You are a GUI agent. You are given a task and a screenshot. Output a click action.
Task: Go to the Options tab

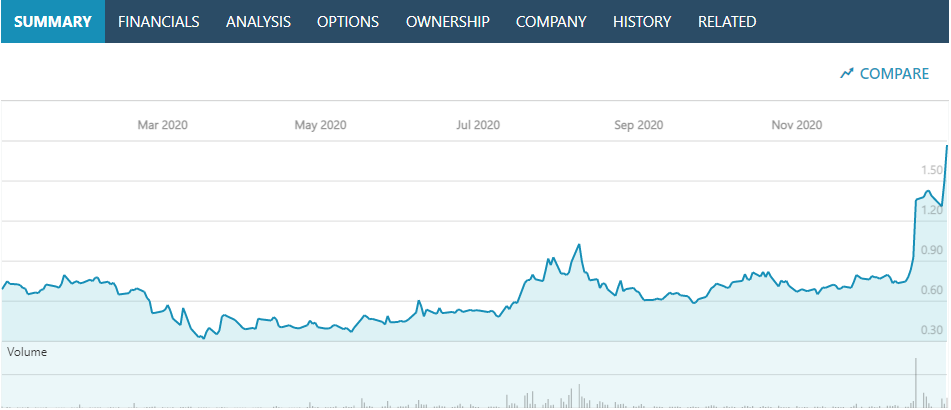coord(348,22)
